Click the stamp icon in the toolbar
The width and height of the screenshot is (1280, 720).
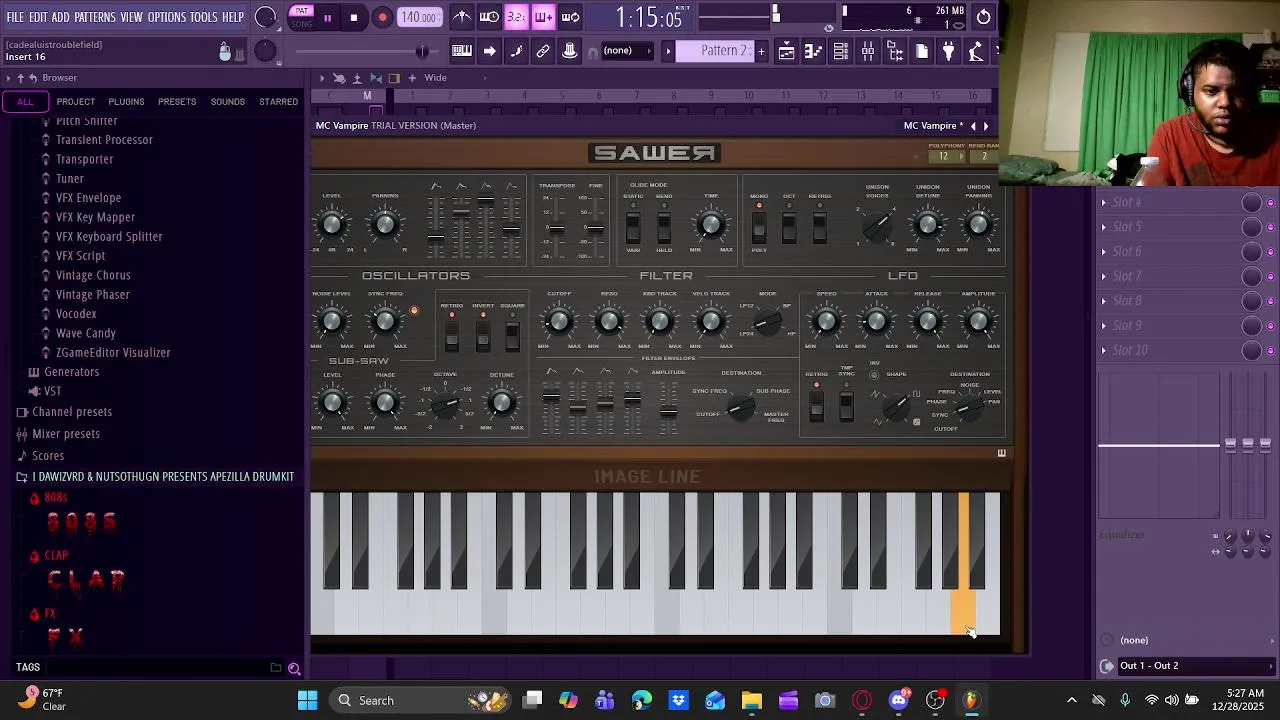[x=570, y=51]
